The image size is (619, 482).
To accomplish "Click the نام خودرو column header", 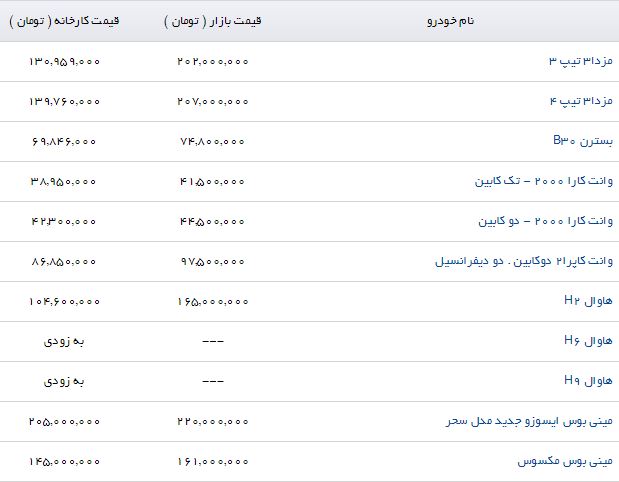I will [450, 21].
